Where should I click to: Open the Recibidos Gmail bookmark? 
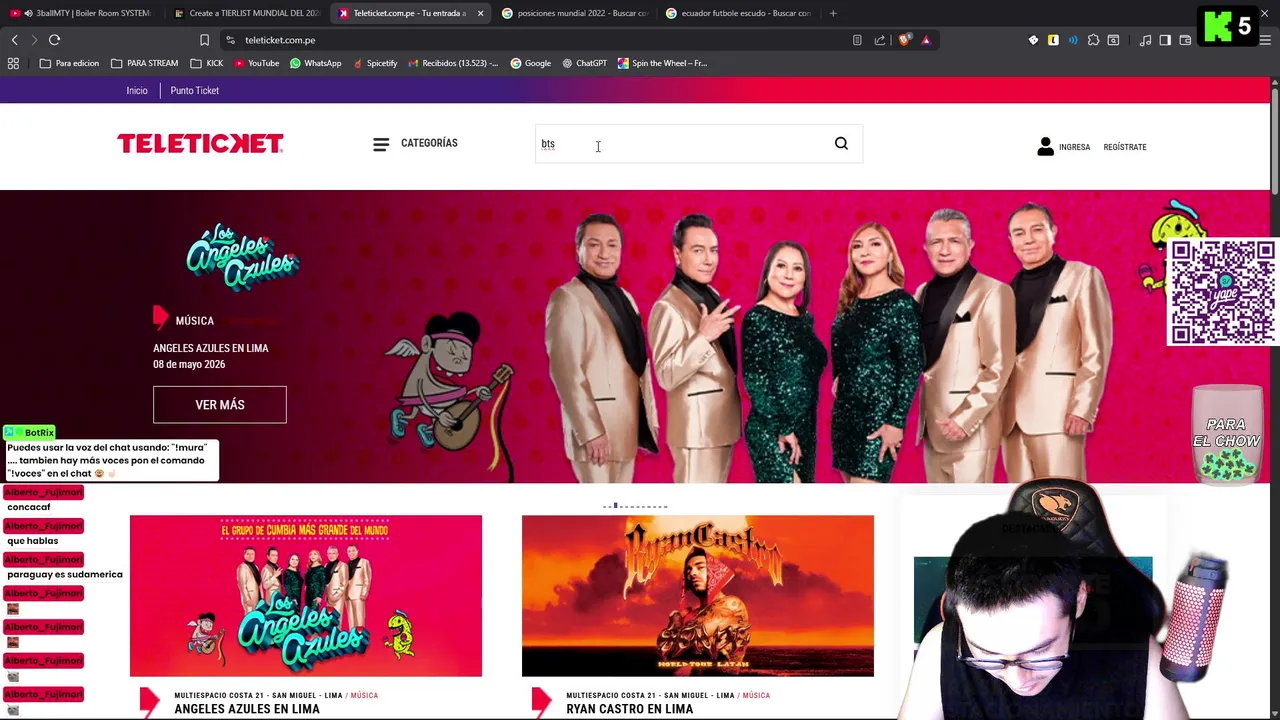click(x=452, y=63)
